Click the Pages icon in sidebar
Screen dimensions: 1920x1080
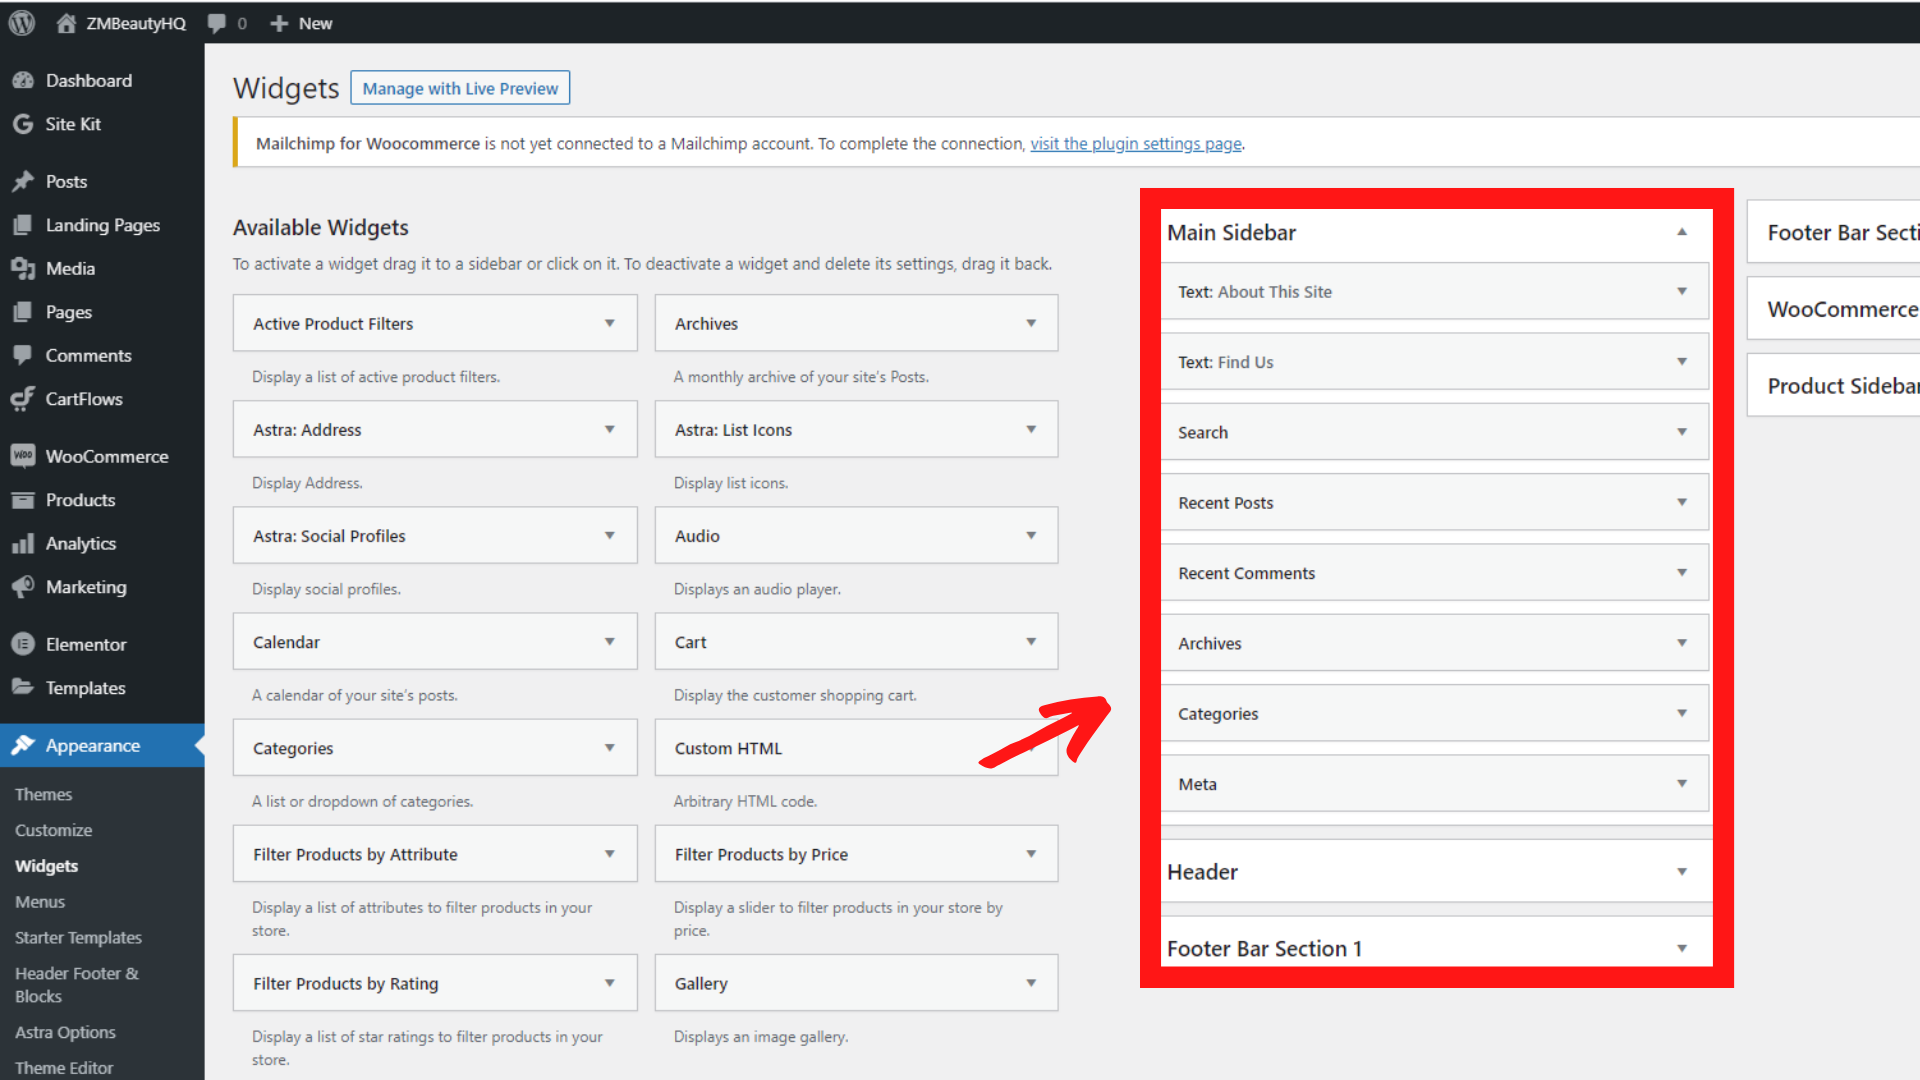23,312
